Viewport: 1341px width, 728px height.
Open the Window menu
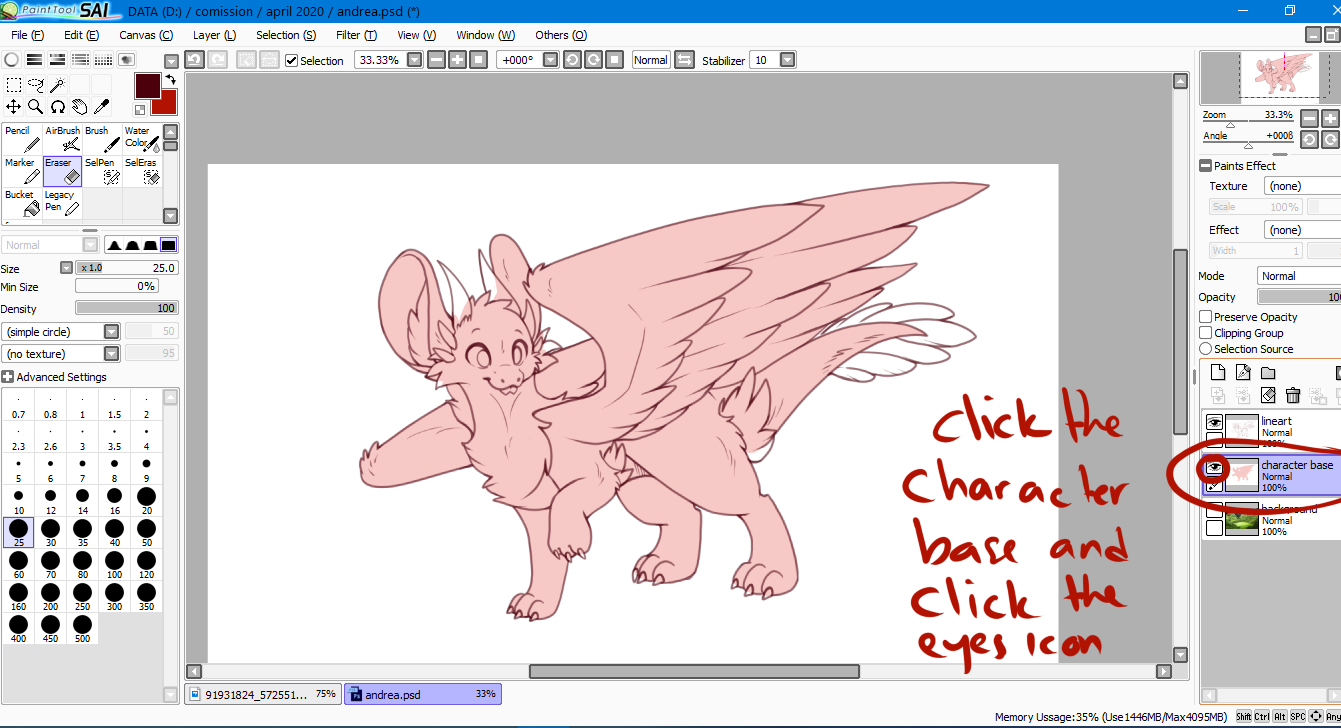pyautogui.click(x=486, y=35)
